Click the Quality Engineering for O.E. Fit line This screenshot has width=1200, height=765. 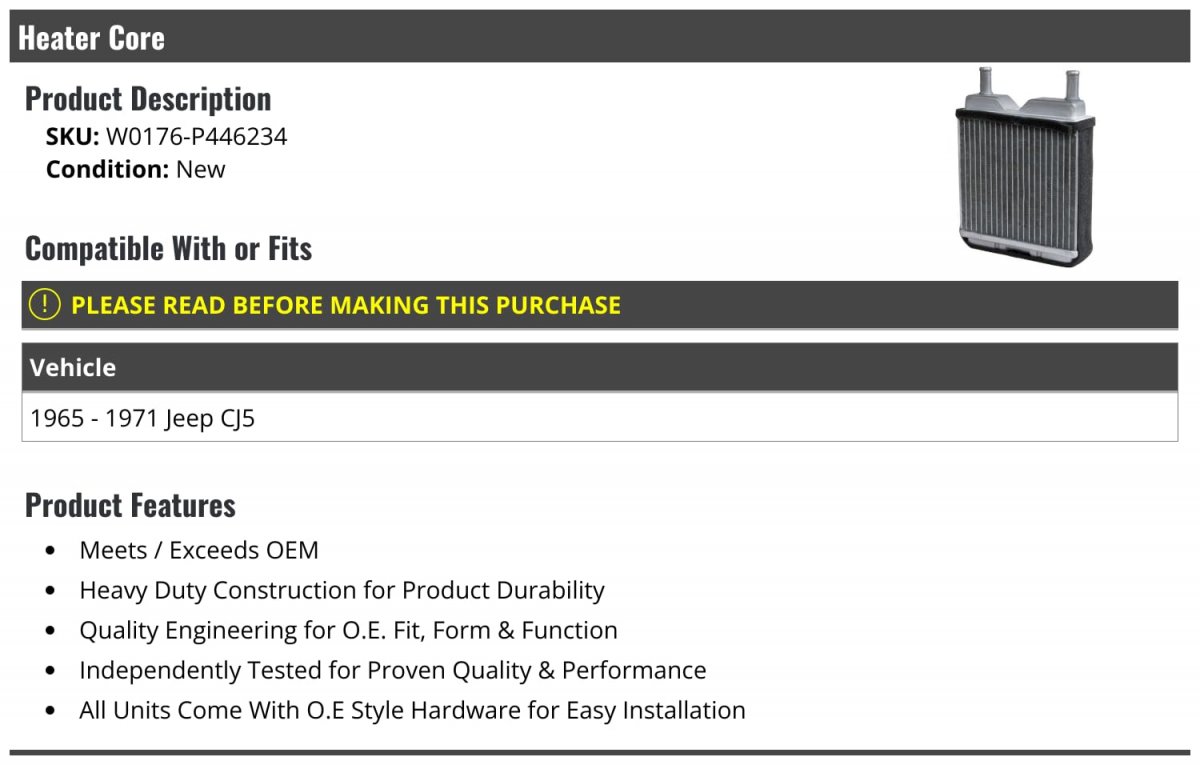click(x=348, y=630)
